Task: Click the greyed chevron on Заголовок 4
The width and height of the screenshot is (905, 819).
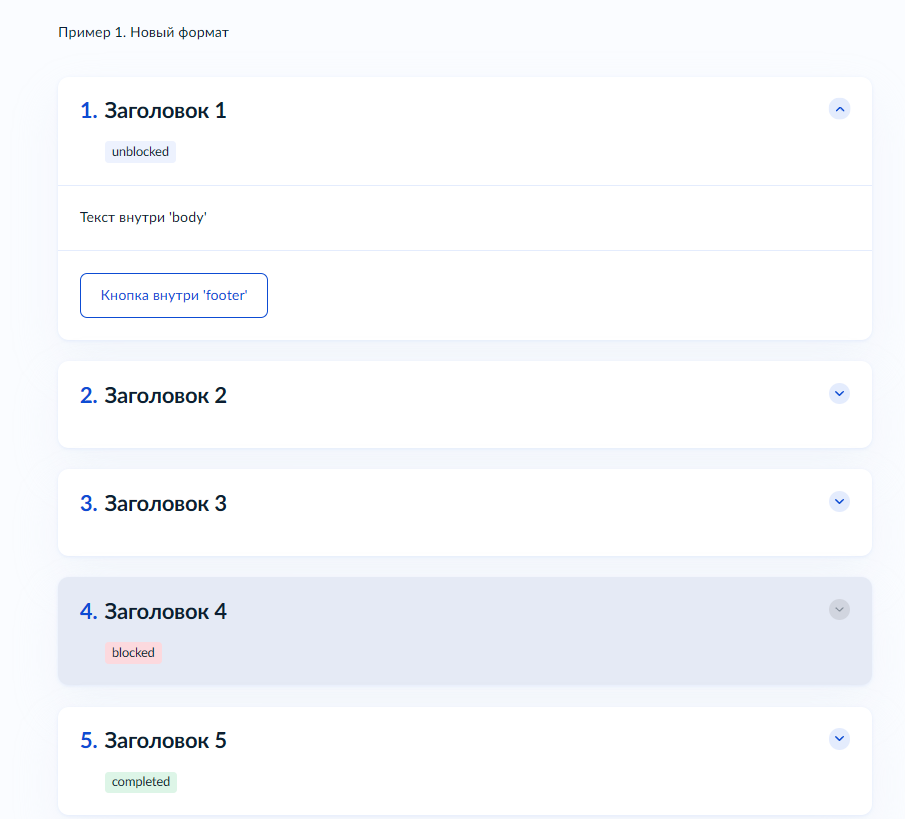Action: pyautogui.click(x=840, y=609)
